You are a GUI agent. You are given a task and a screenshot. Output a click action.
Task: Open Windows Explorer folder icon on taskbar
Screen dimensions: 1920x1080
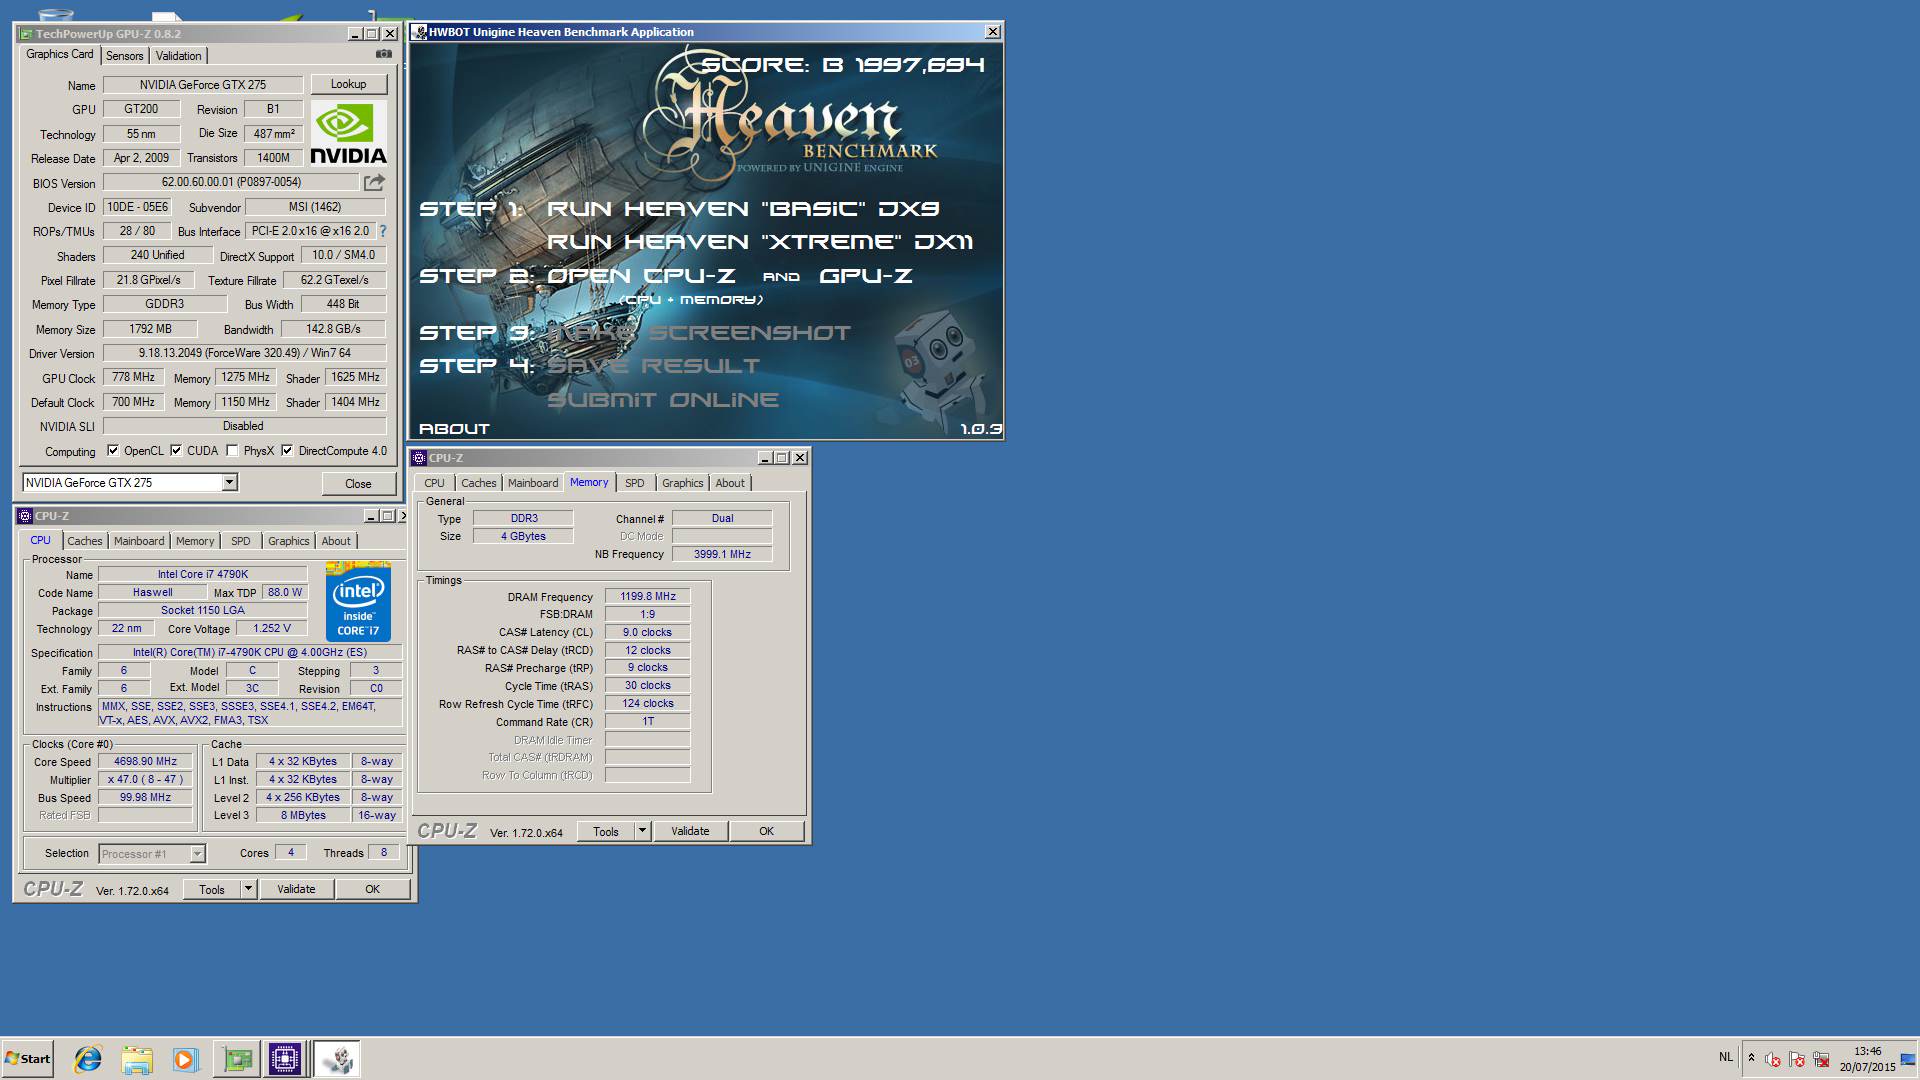137,1059
